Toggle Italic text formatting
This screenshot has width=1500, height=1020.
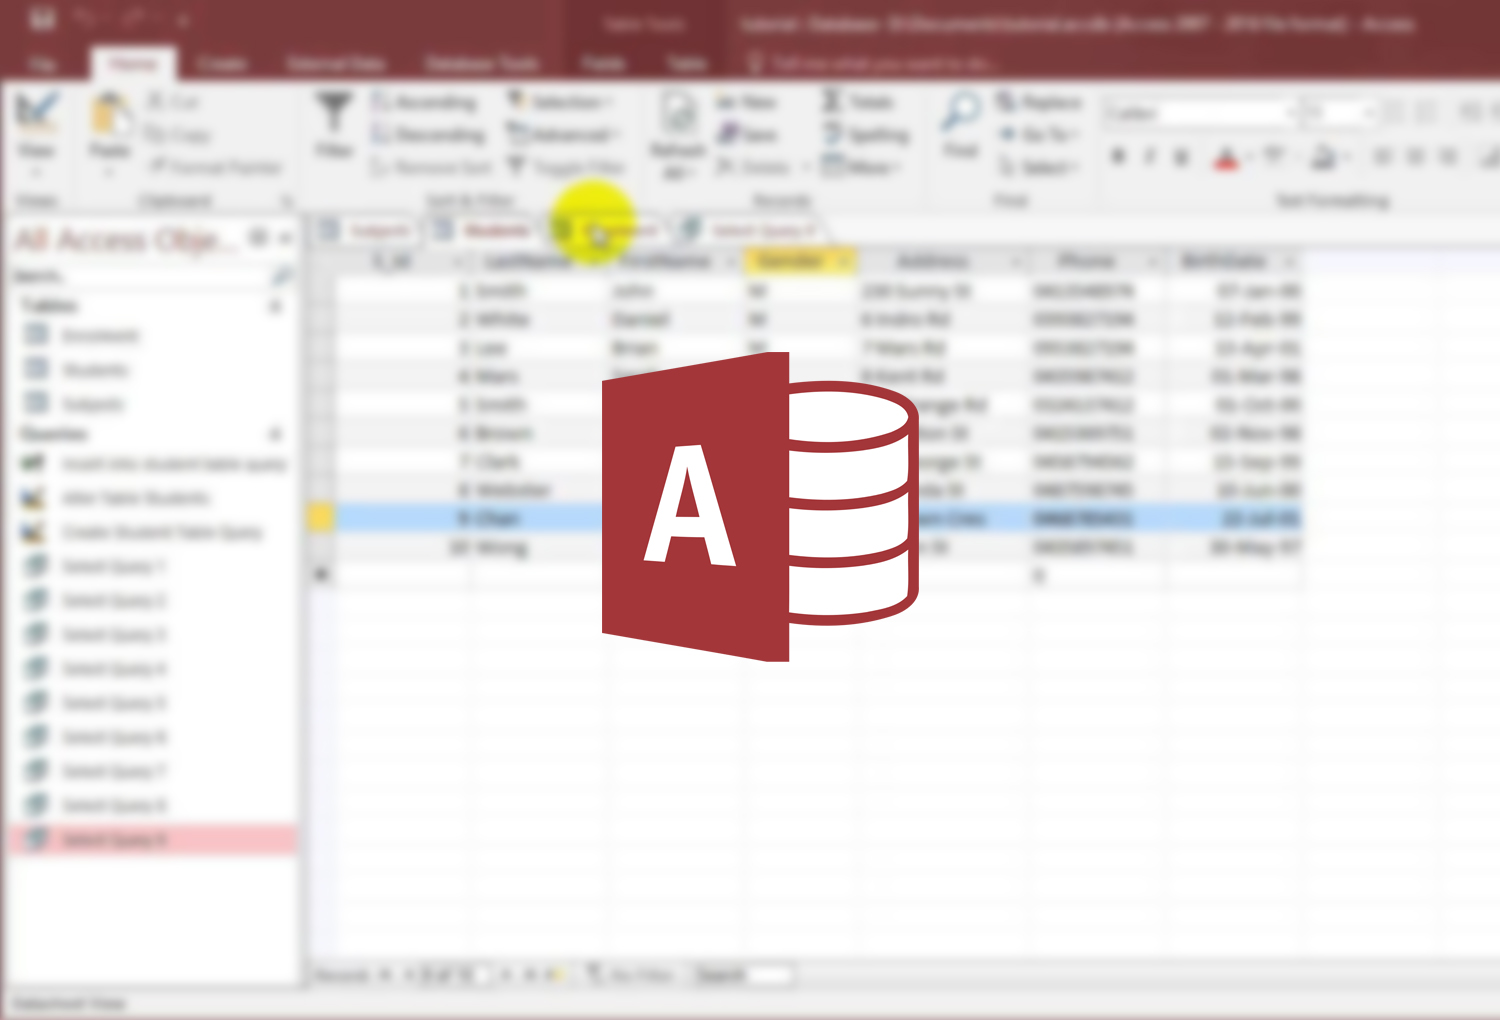[x=1150, y=157]
